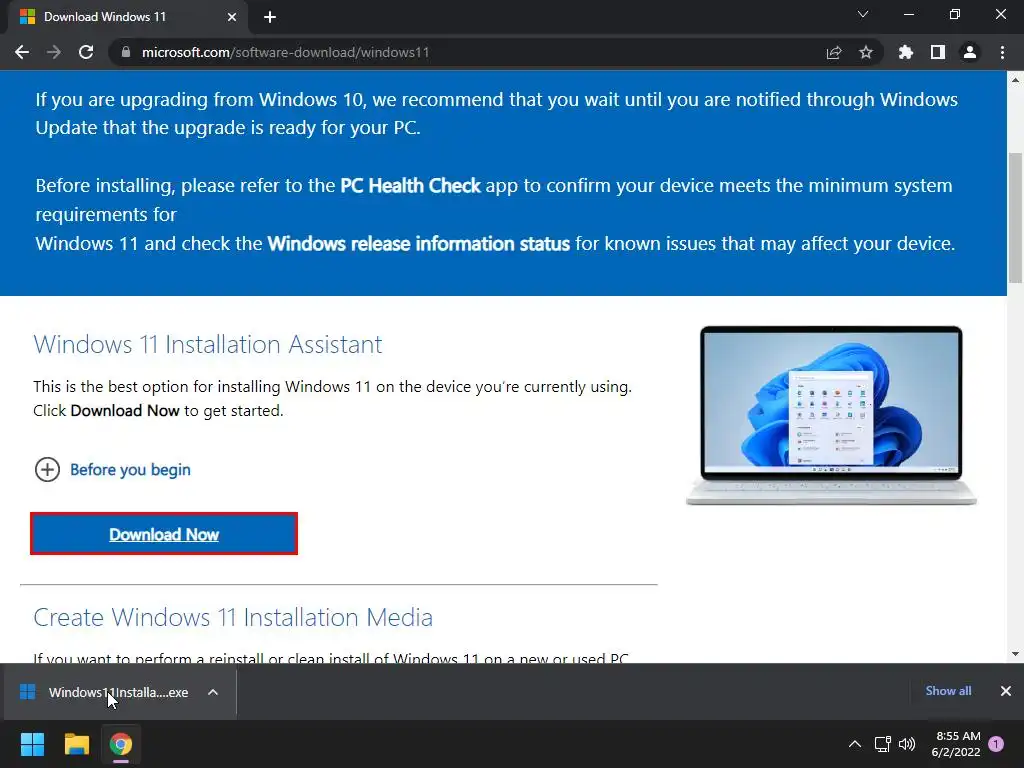The height and width of the screenshot is (768, 1024).
Task: Click the Windows 11 laptop image
Action: pyautogui.click(x=831, y=415)
